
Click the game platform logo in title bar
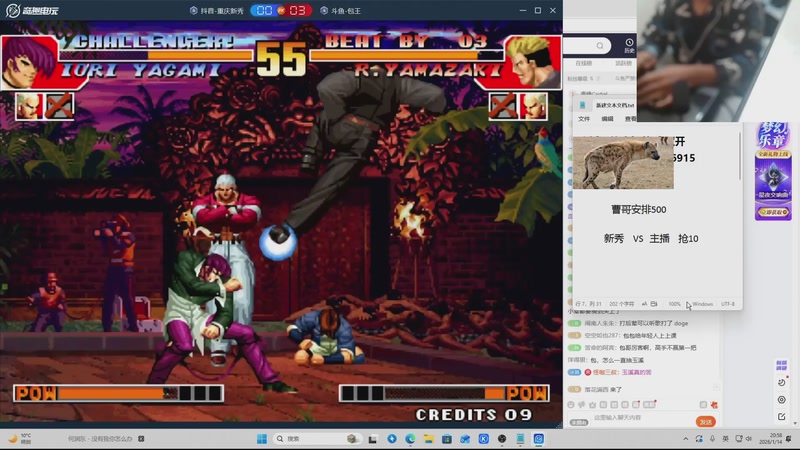(32, 10)
